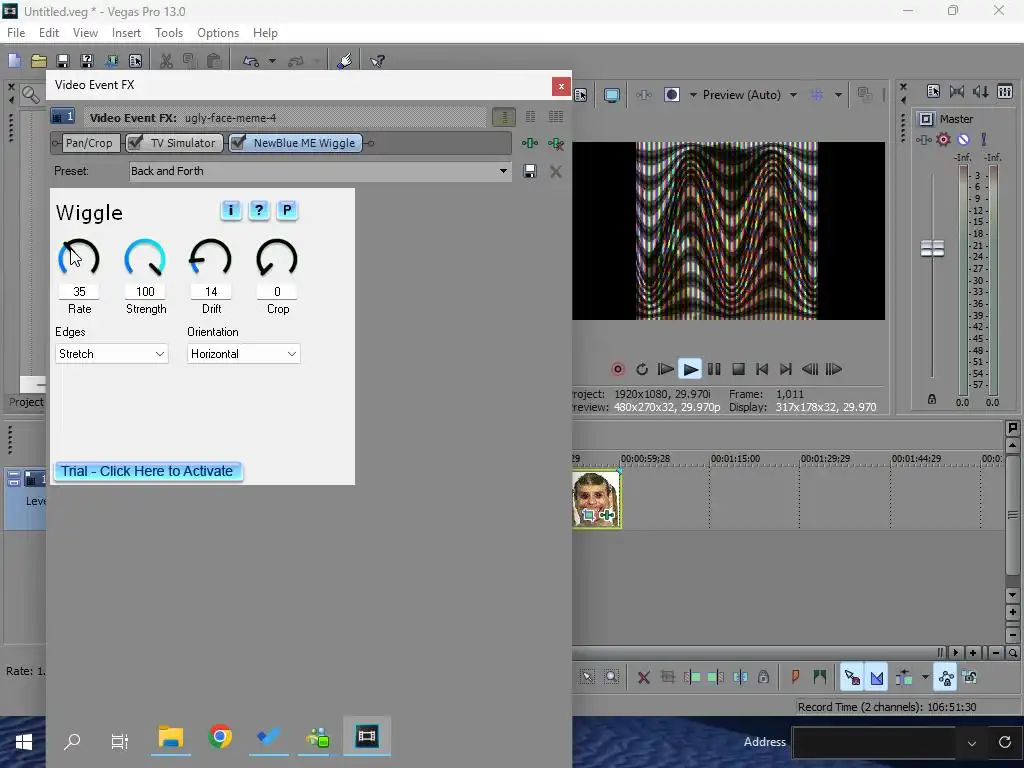1024x768 pixels.
Task: Toggle the TV Simulator effect checkbox
Action: tap(135, 142)
